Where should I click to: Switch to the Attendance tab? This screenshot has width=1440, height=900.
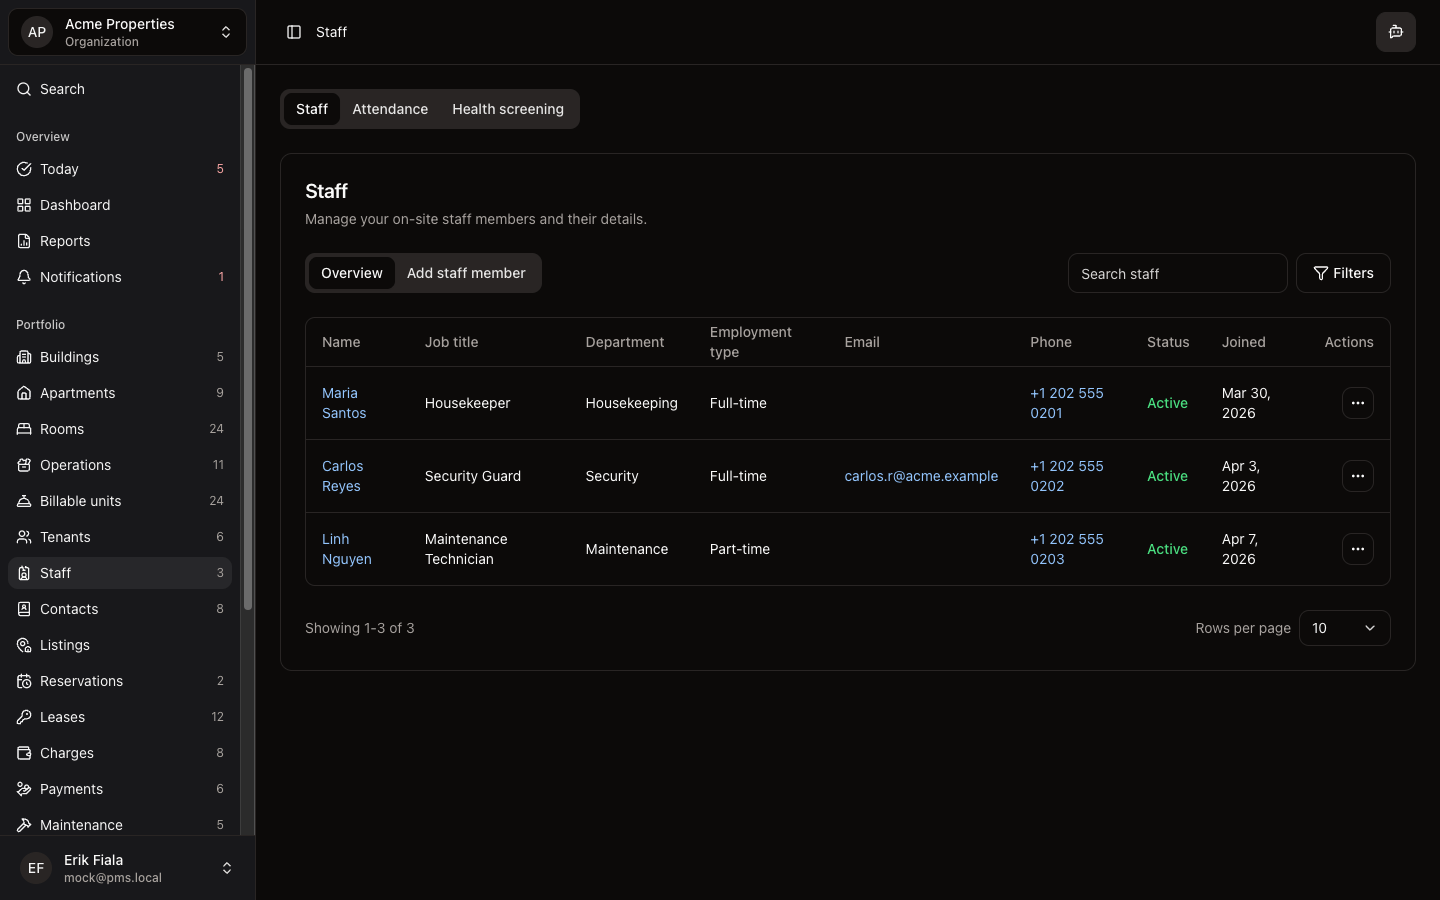(x=390, y=109)
